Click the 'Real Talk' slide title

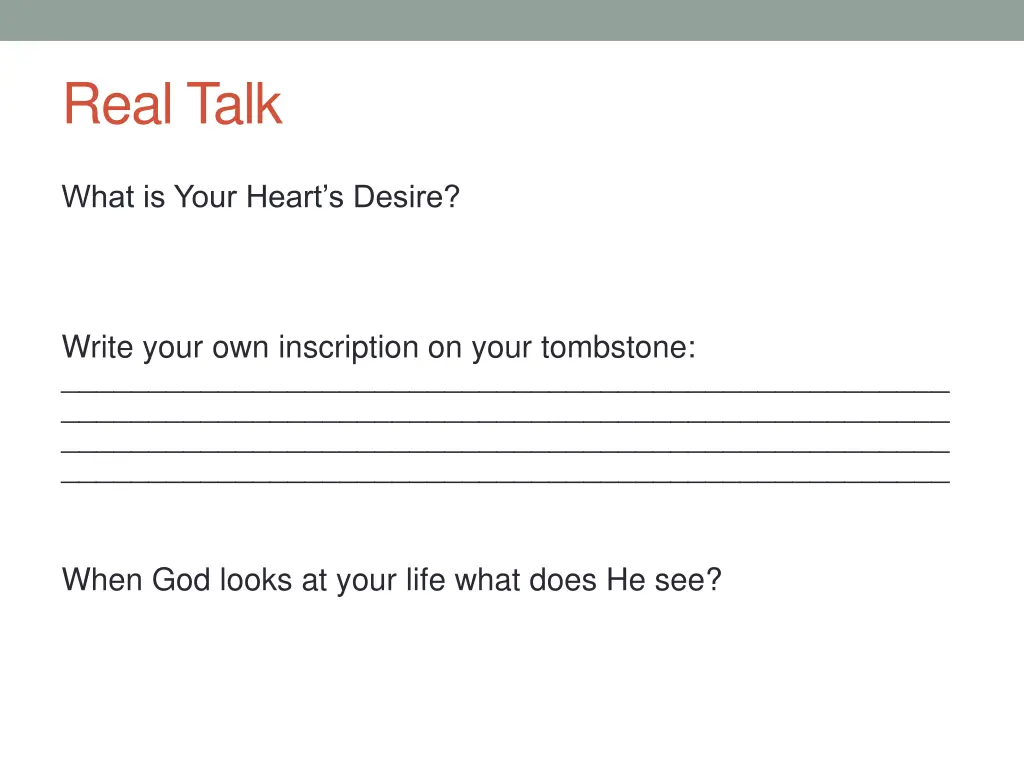tap(172, 103)
